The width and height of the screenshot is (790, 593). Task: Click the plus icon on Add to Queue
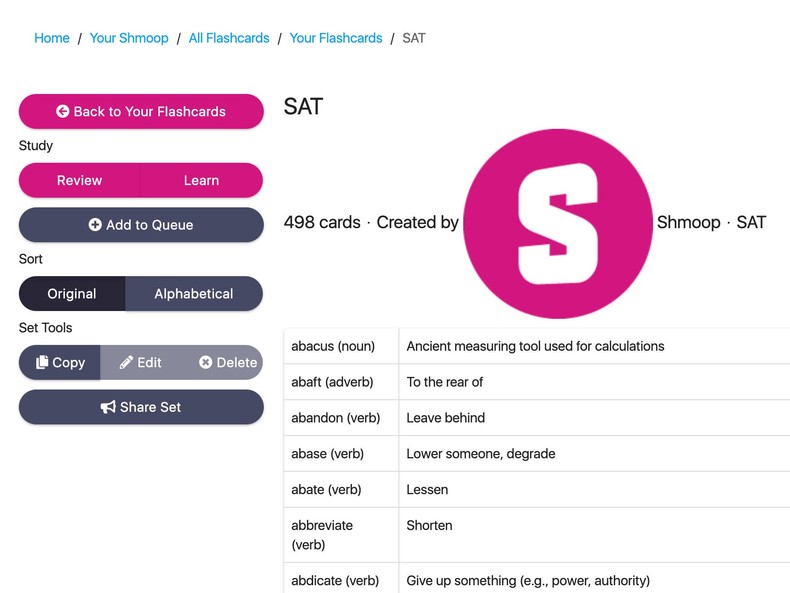coord(95,225)
